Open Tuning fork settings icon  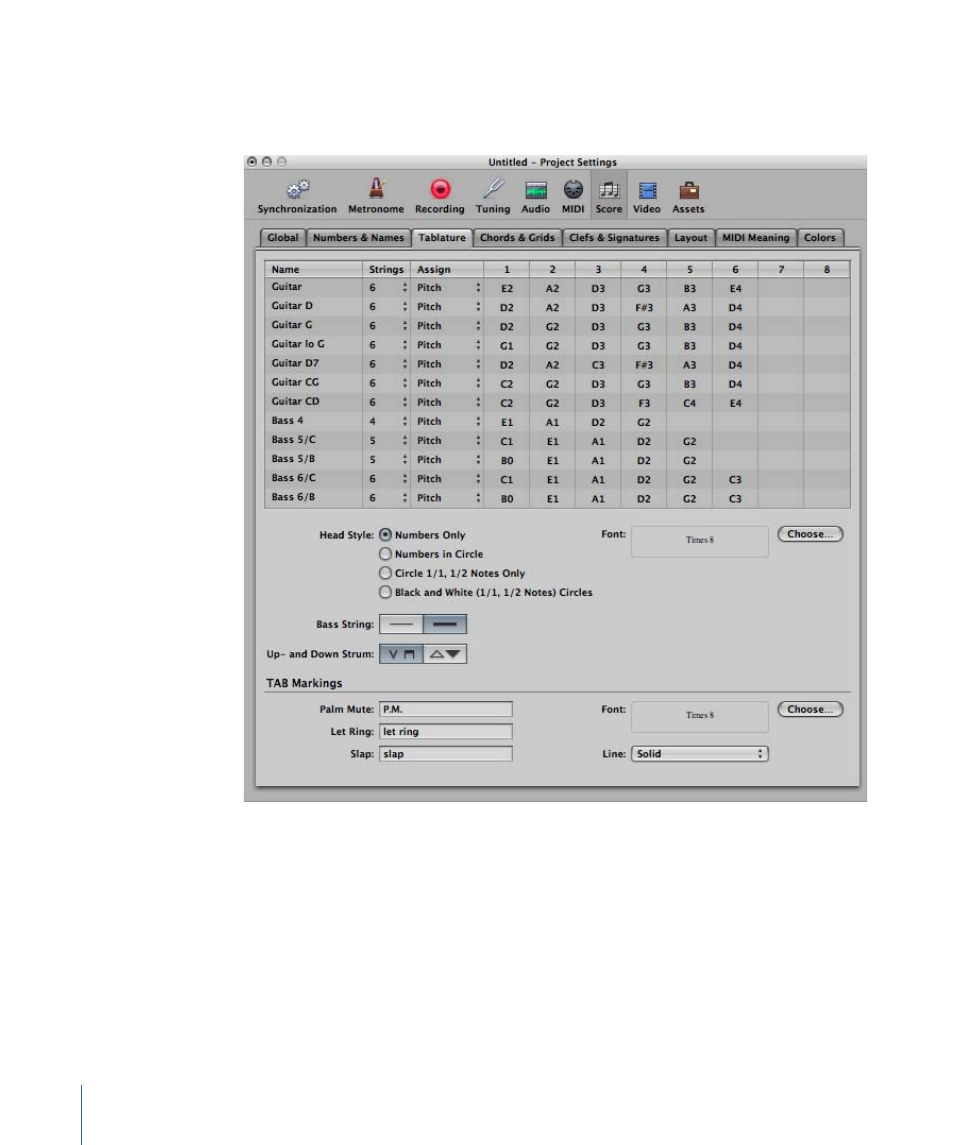click(492, 189)
